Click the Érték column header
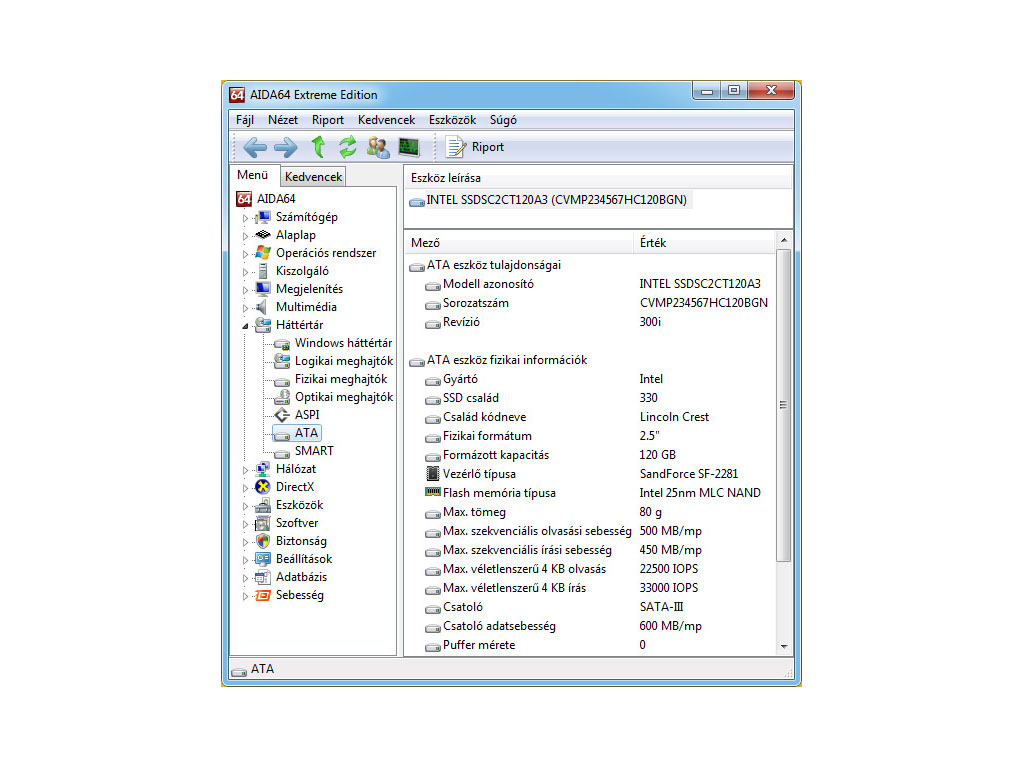Screen dimensions: 1024x768 [x=654, y=243]
